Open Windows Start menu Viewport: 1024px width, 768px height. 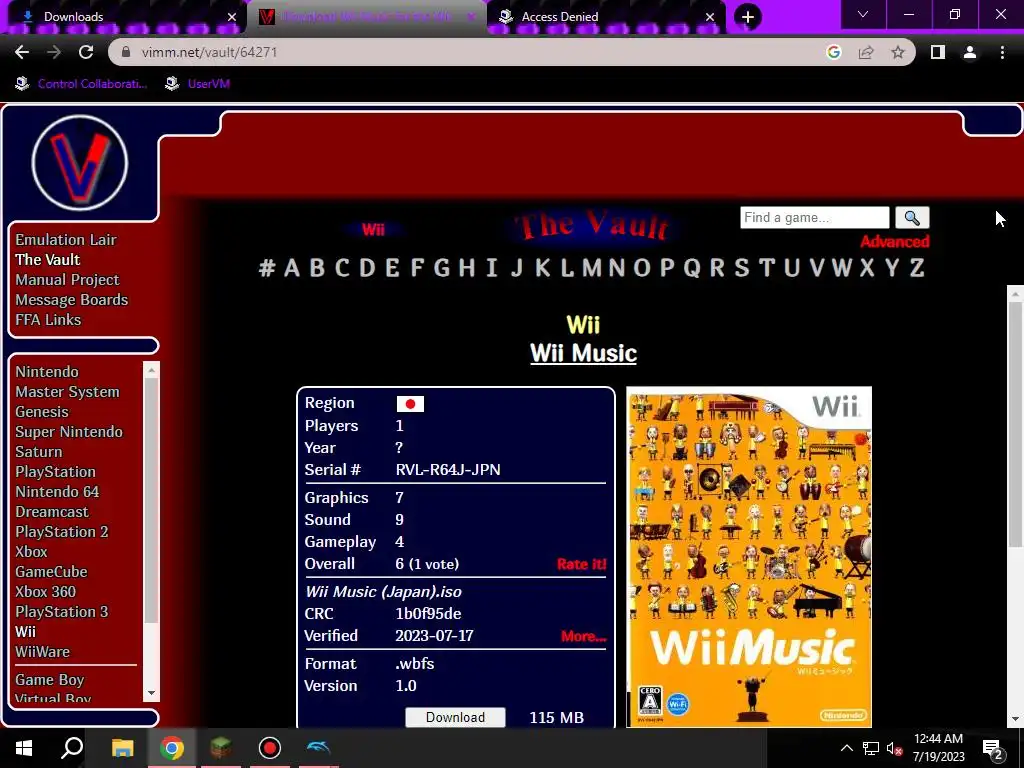(24, 748)
